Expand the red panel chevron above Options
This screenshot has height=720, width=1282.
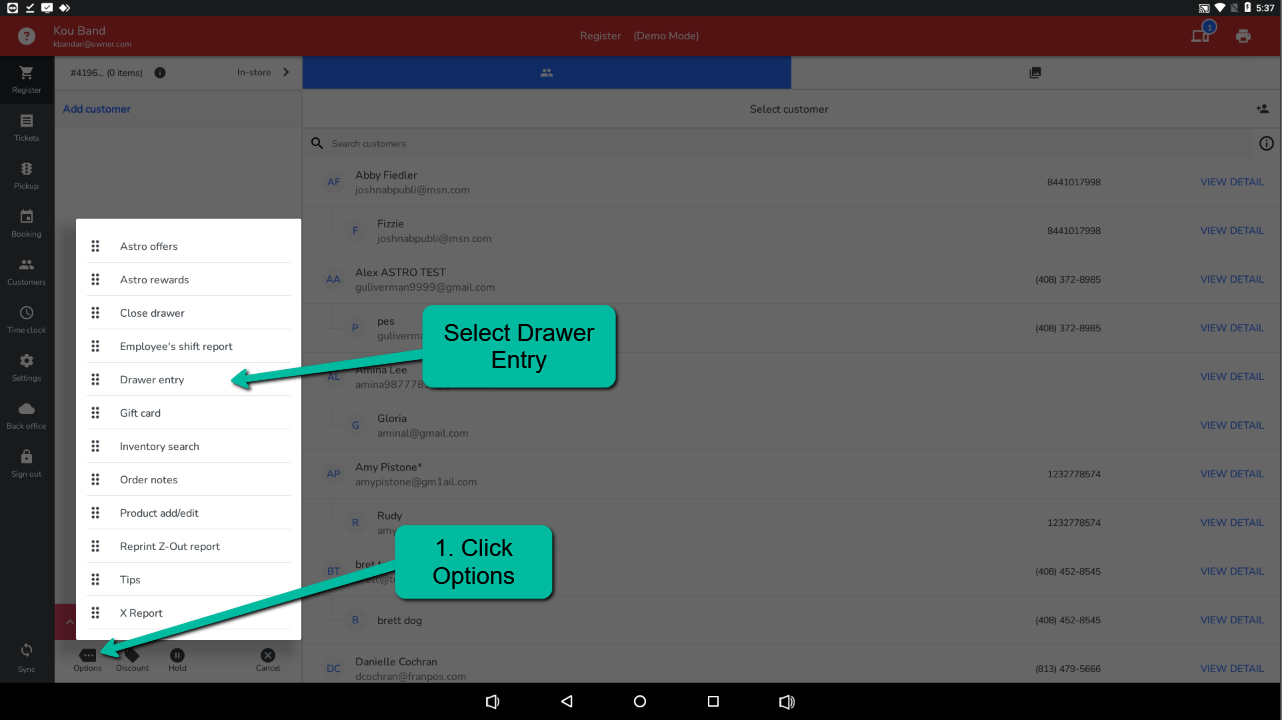click(x=69, y=622)
